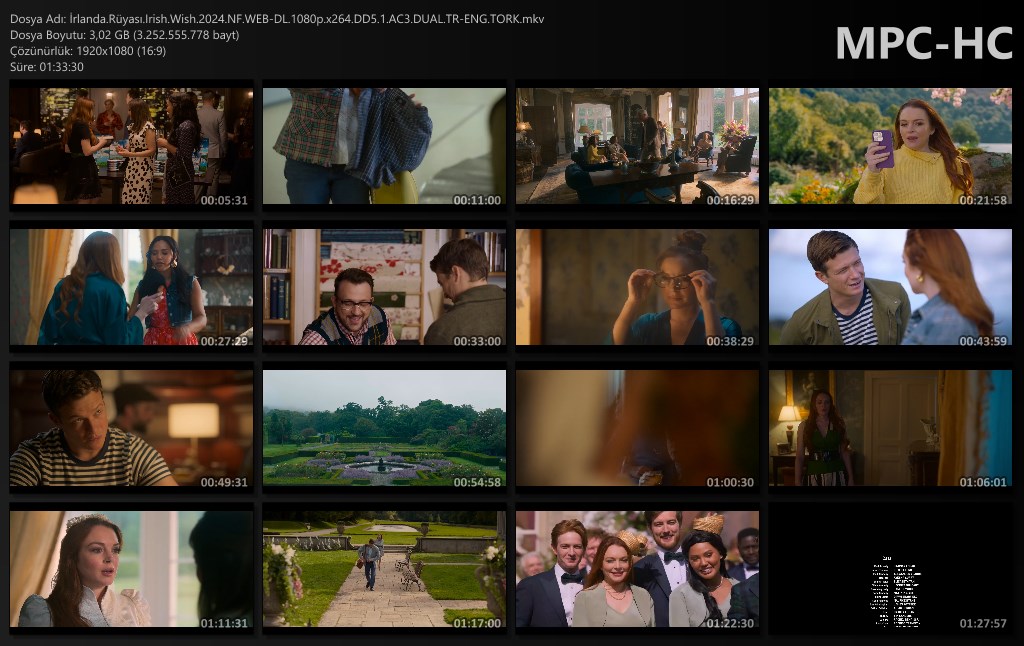1024x646 pixels.
Task: Open the outdoor couple thumbnail at 00:43:59
Action: [x=890, y=287]
